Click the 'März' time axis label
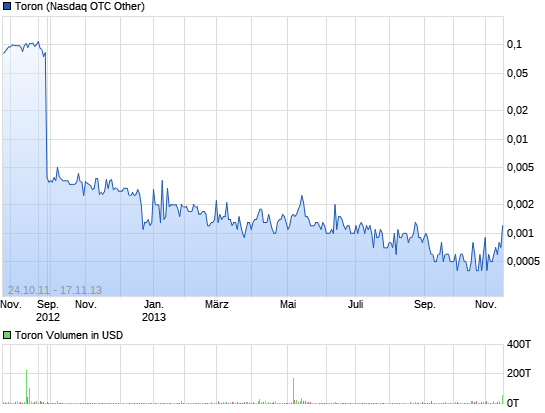The image size is (545, 413). click(x=217, y=305)
